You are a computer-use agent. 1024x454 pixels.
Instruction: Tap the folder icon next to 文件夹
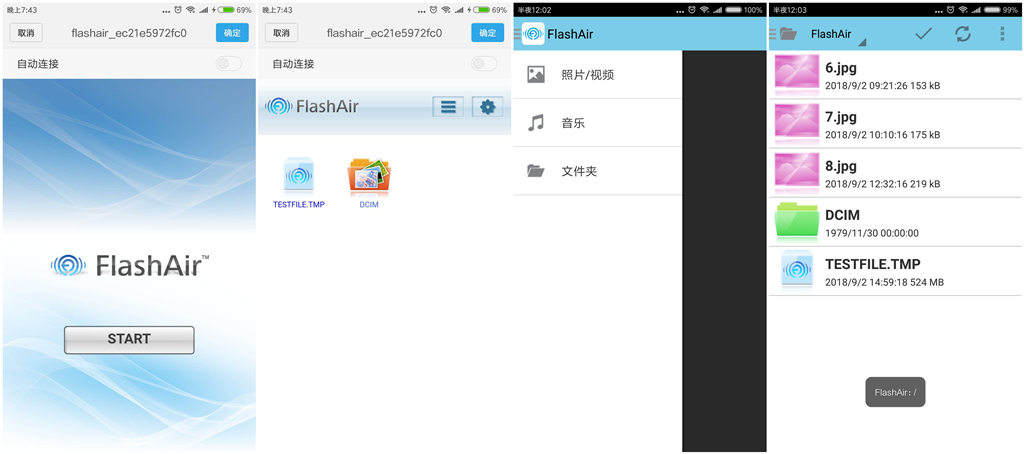536,171
